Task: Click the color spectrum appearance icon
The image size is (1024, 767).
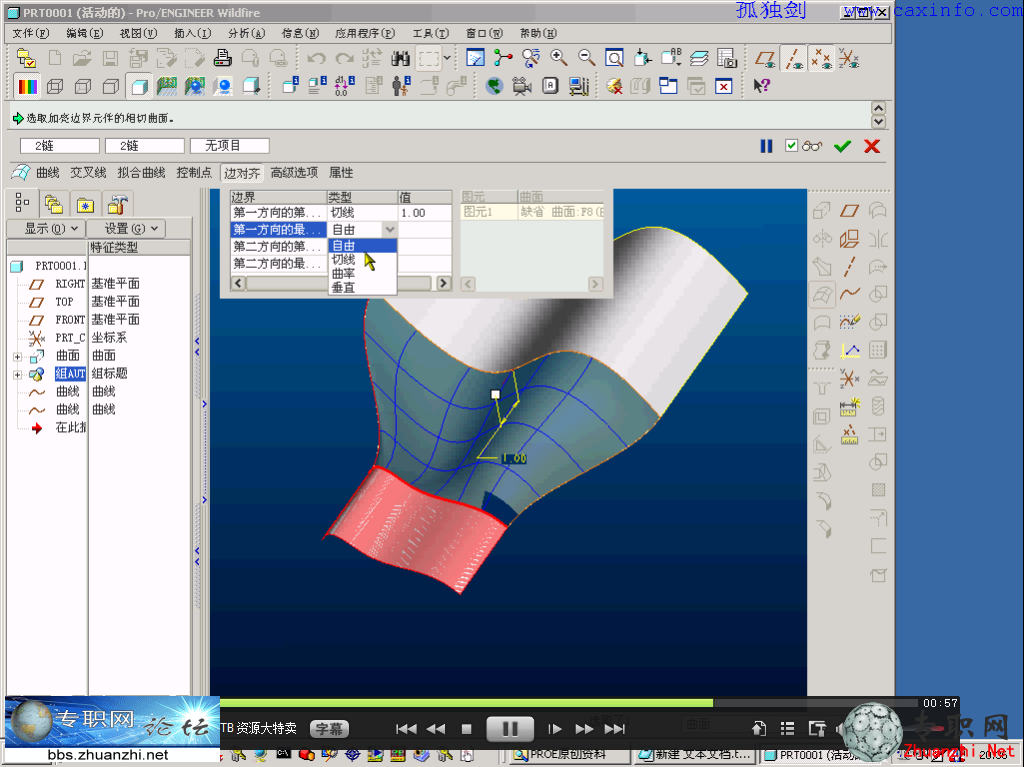Action: tap(27, 86)
